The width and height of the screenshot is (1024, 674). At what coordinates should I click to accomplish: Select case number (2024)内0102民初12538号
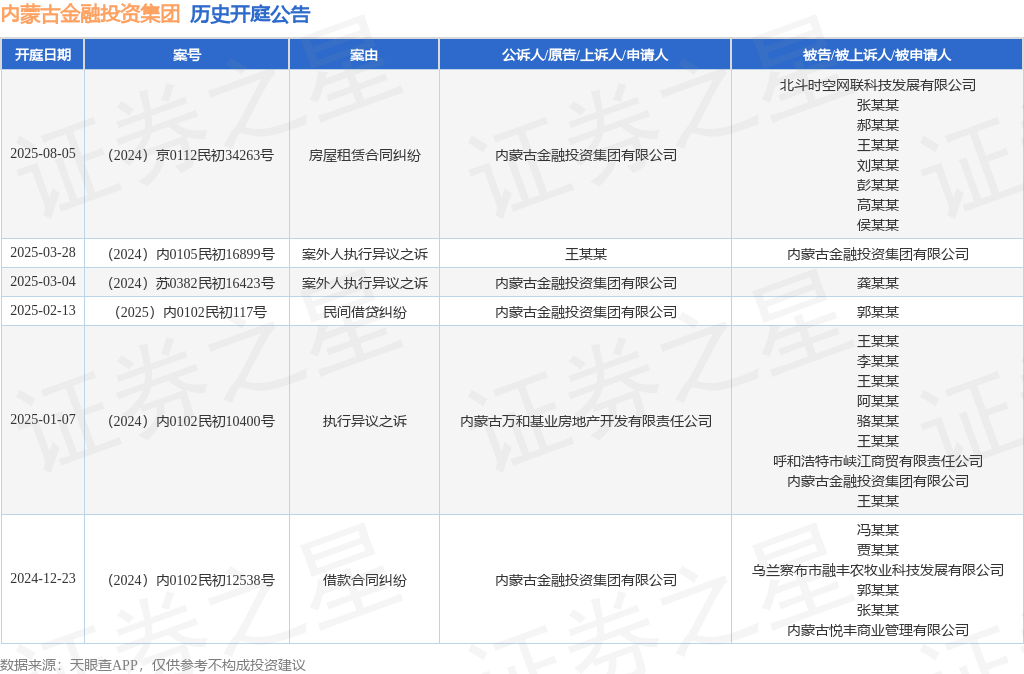pos(191,580)
